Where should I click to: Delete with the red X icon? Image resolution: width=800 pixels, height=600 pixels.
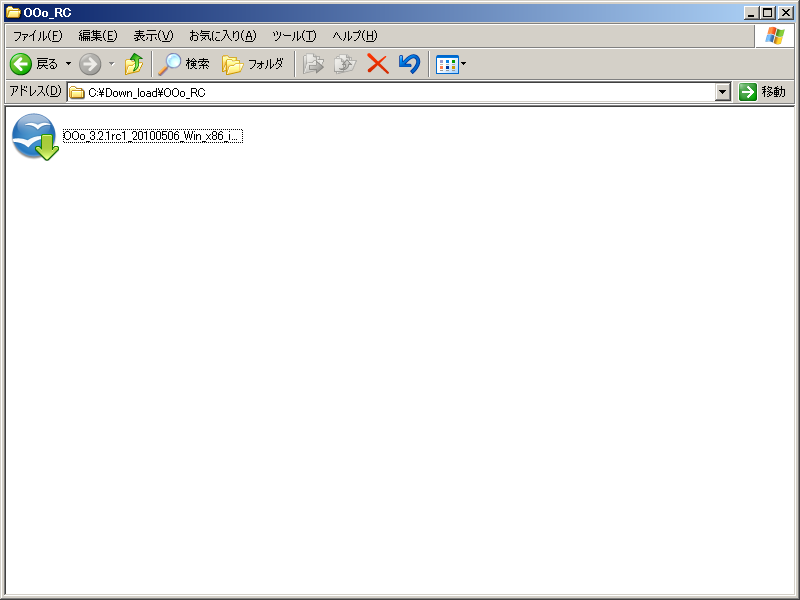[378, 64]
